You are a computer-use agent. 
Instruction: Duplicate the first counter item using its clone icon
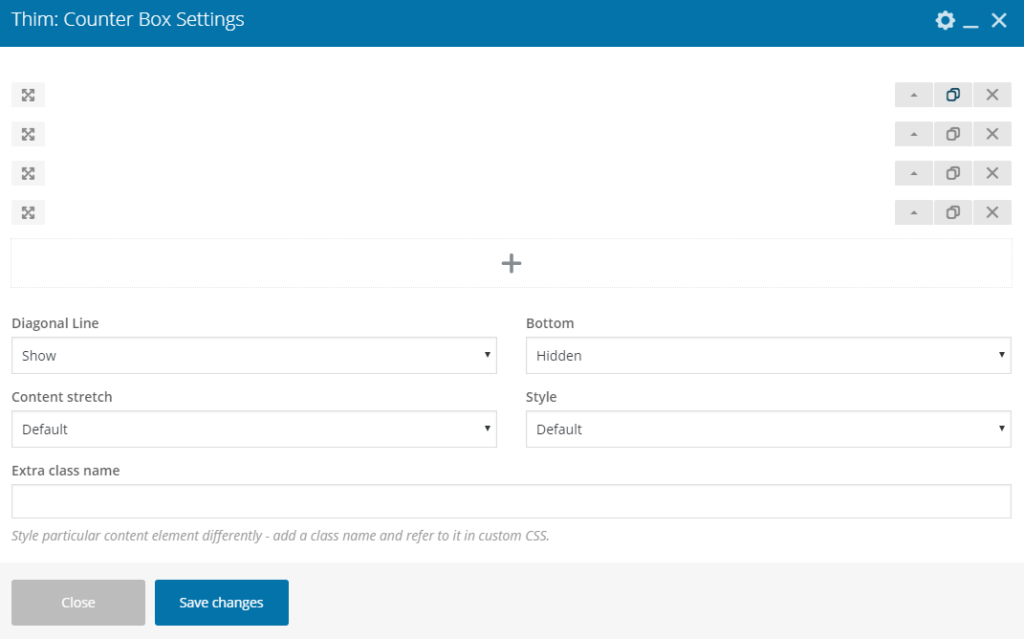(952, 94)
